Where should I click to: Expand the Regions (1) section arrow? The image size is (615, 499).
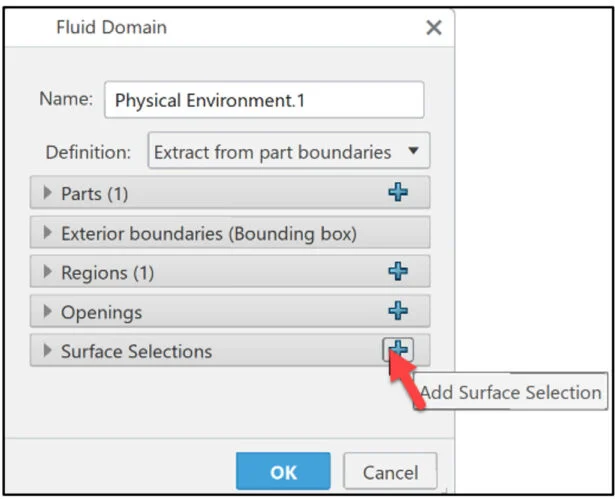point(47,272)
